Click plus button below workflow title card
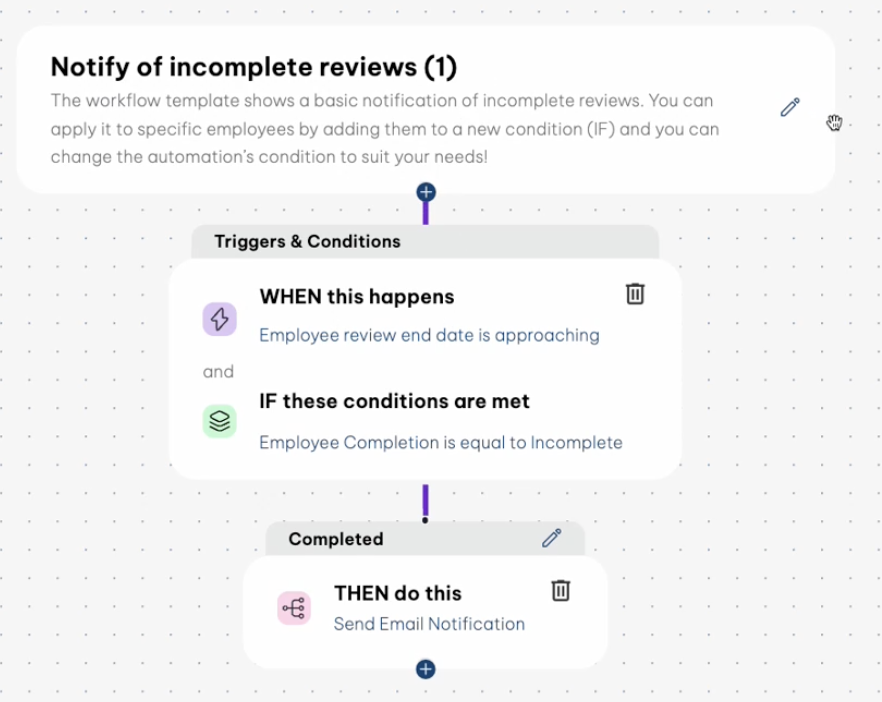 pyautogui.click(x=426, y=192)
